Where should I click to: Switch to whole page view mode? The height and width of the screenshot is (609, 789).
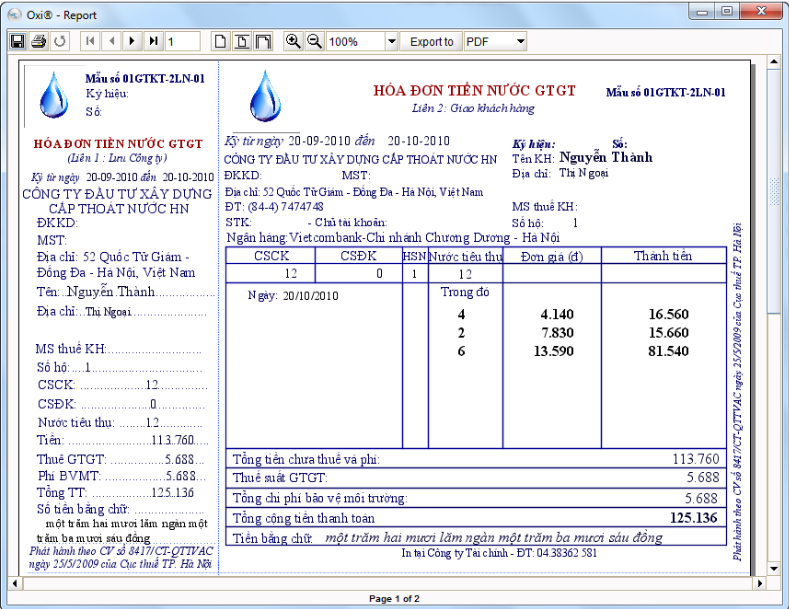(263, 41)
